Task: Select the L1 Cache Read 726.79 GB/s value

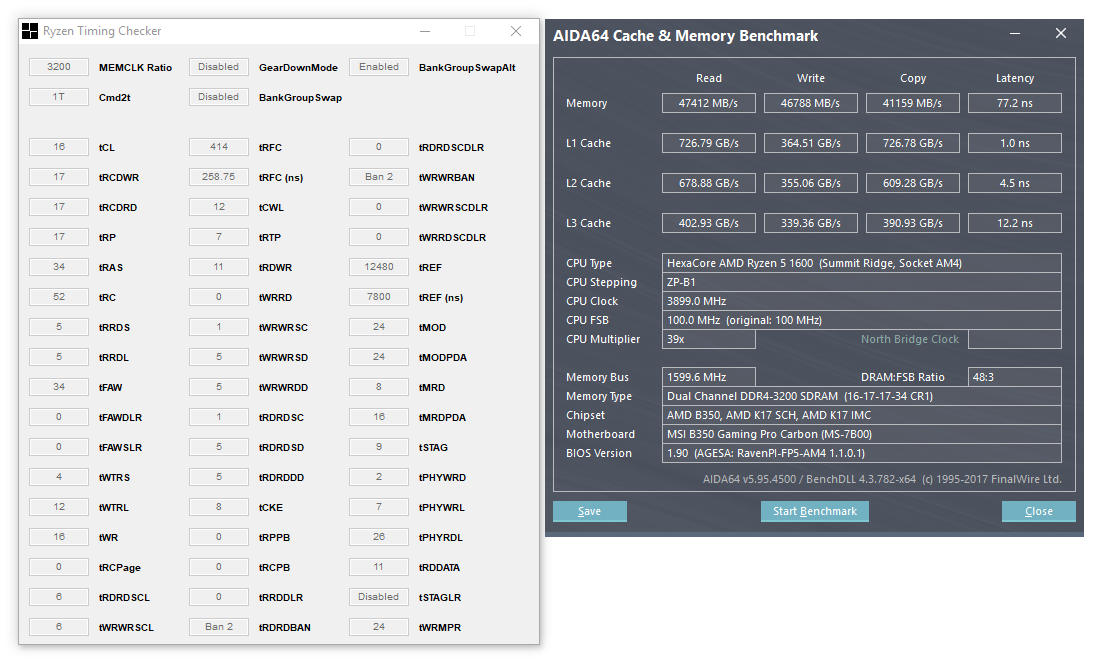Action: 708,143
